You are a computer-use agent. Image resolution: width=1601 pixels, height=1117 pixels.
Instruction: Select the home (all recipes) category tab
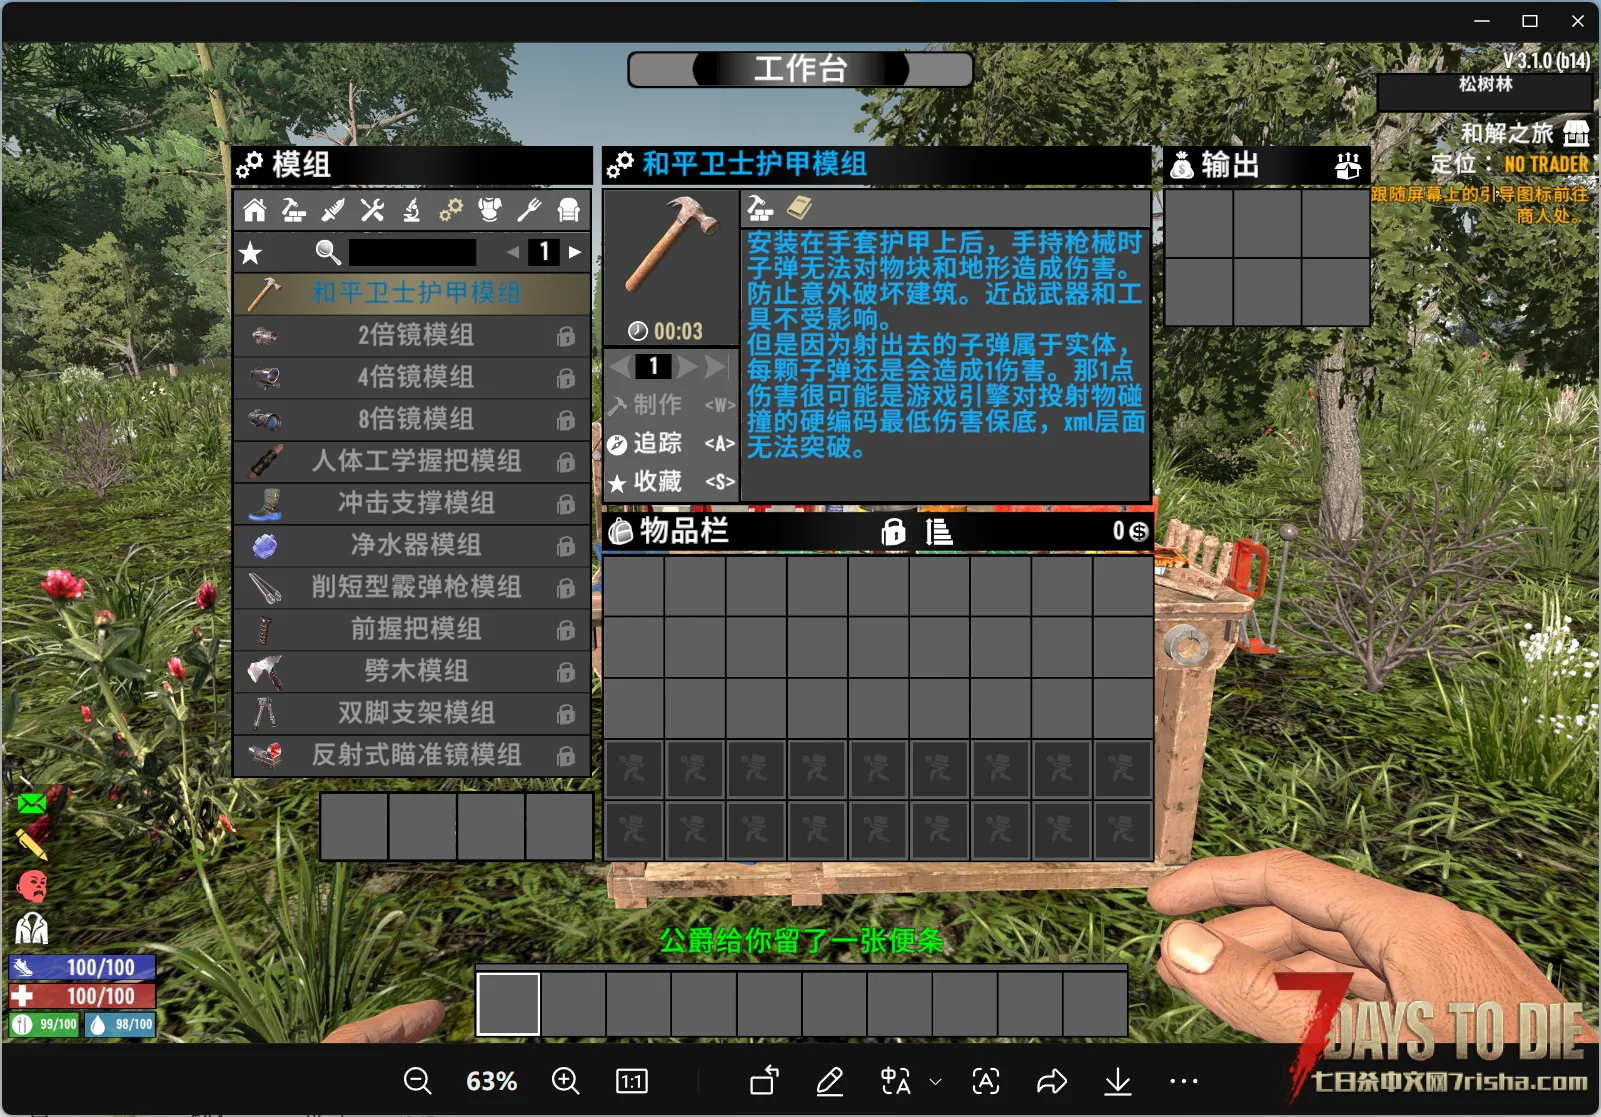255,210
